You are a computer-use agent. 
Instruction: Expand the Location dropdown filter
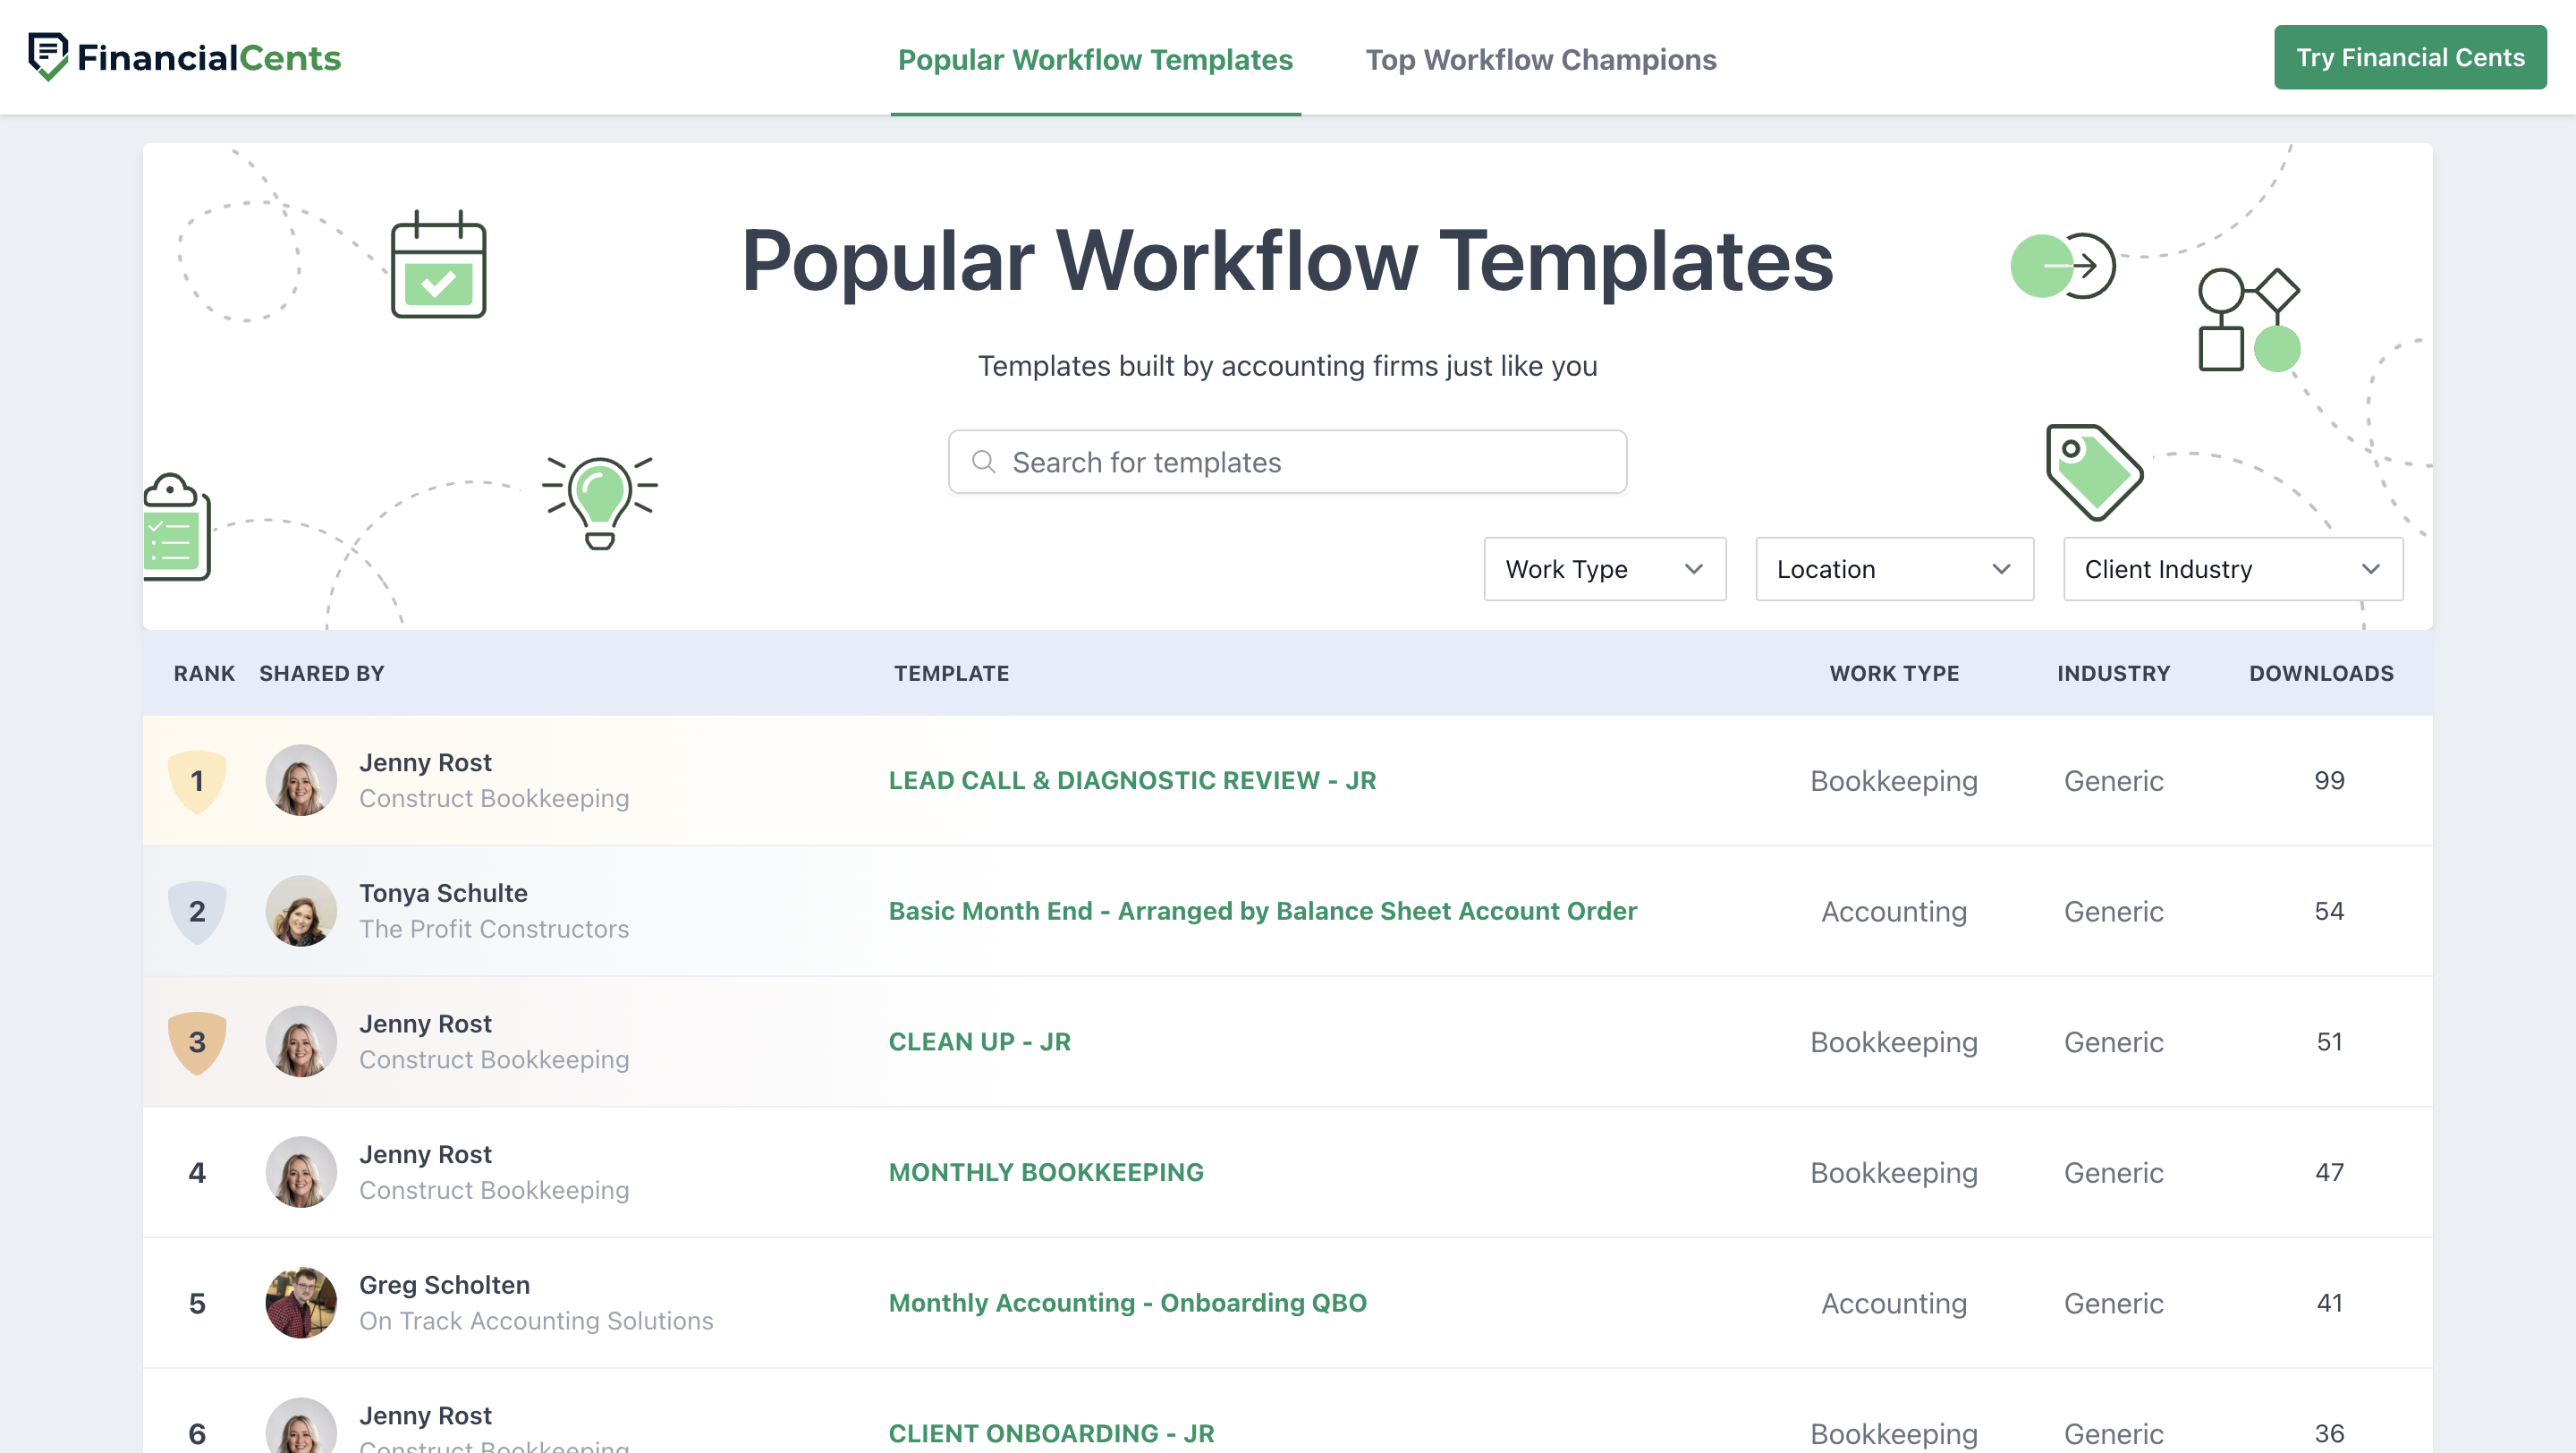point(1893,568)
